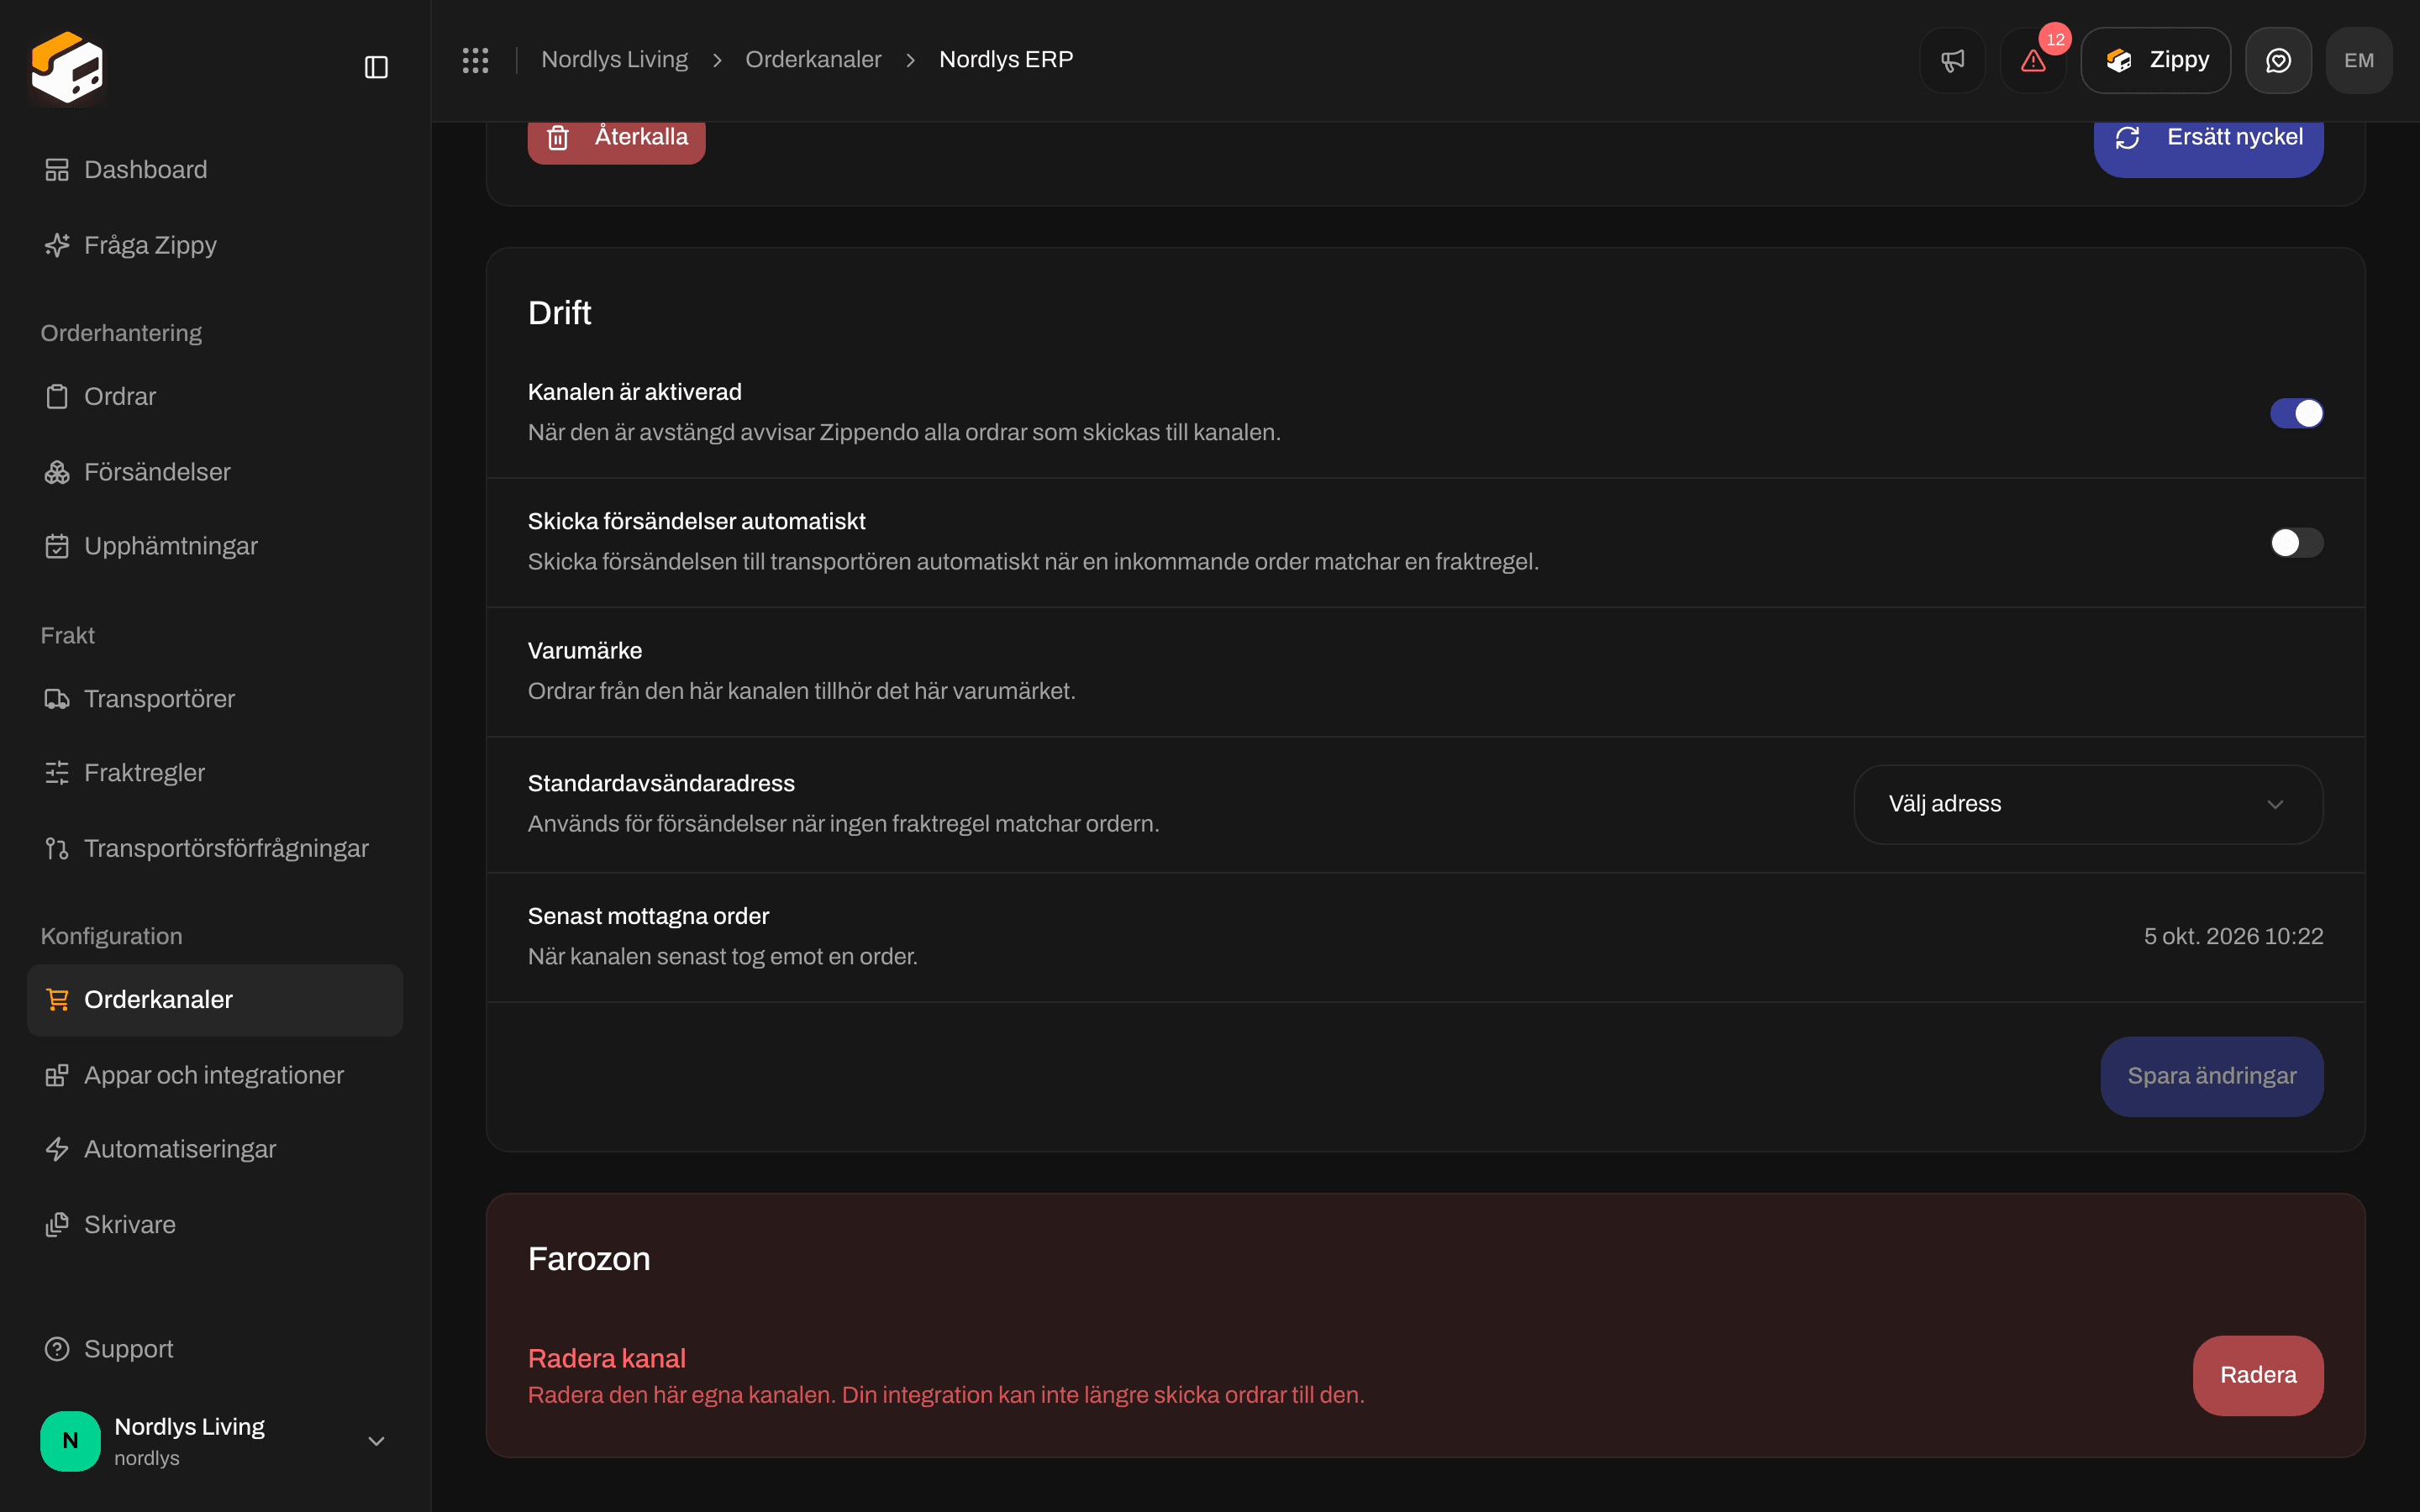The image size is (2420, 1512).
Task: Open the announcements megaphone icon
Action: click(x=1952, y=60)
